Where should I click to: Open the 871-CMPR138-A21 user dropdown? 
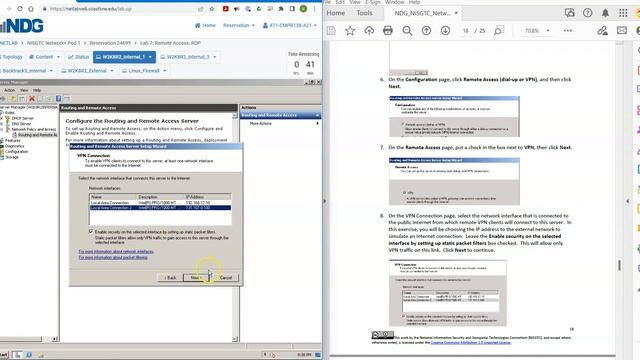(289, 25)
